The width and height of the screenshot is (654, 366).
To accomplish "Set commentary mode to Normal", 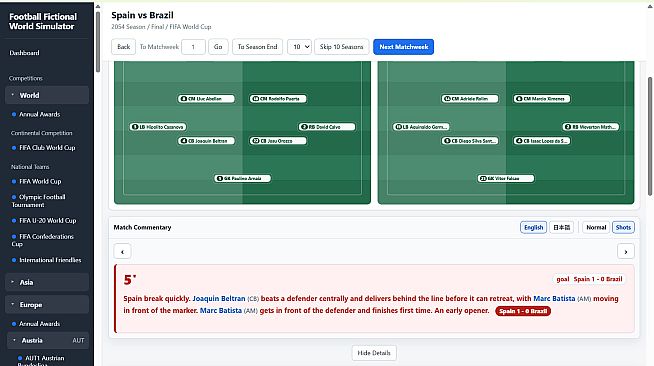I will coord(596,227).
